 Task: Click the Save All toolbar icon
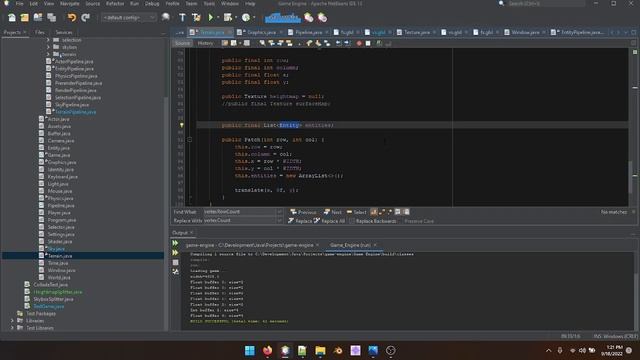coord(51,18)
